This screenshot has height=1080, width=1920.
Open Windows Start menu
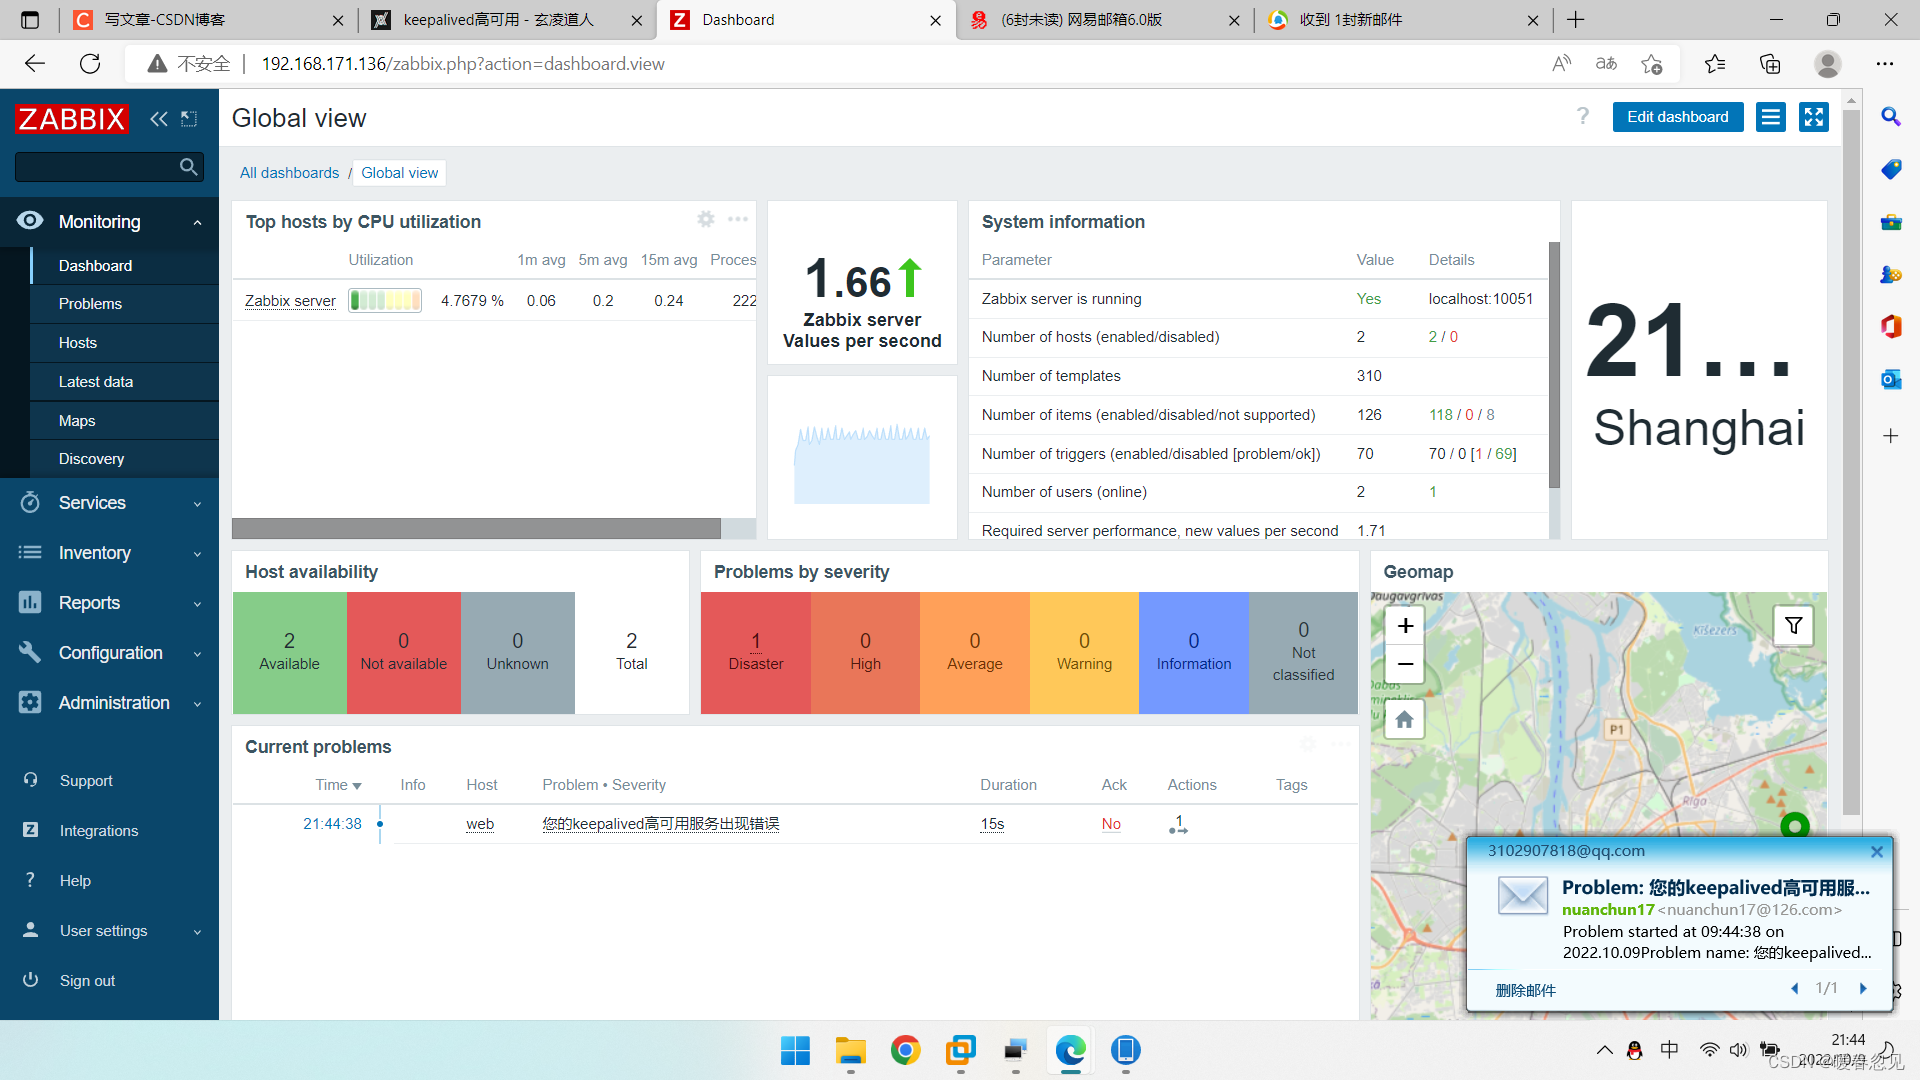[795, 1051]
